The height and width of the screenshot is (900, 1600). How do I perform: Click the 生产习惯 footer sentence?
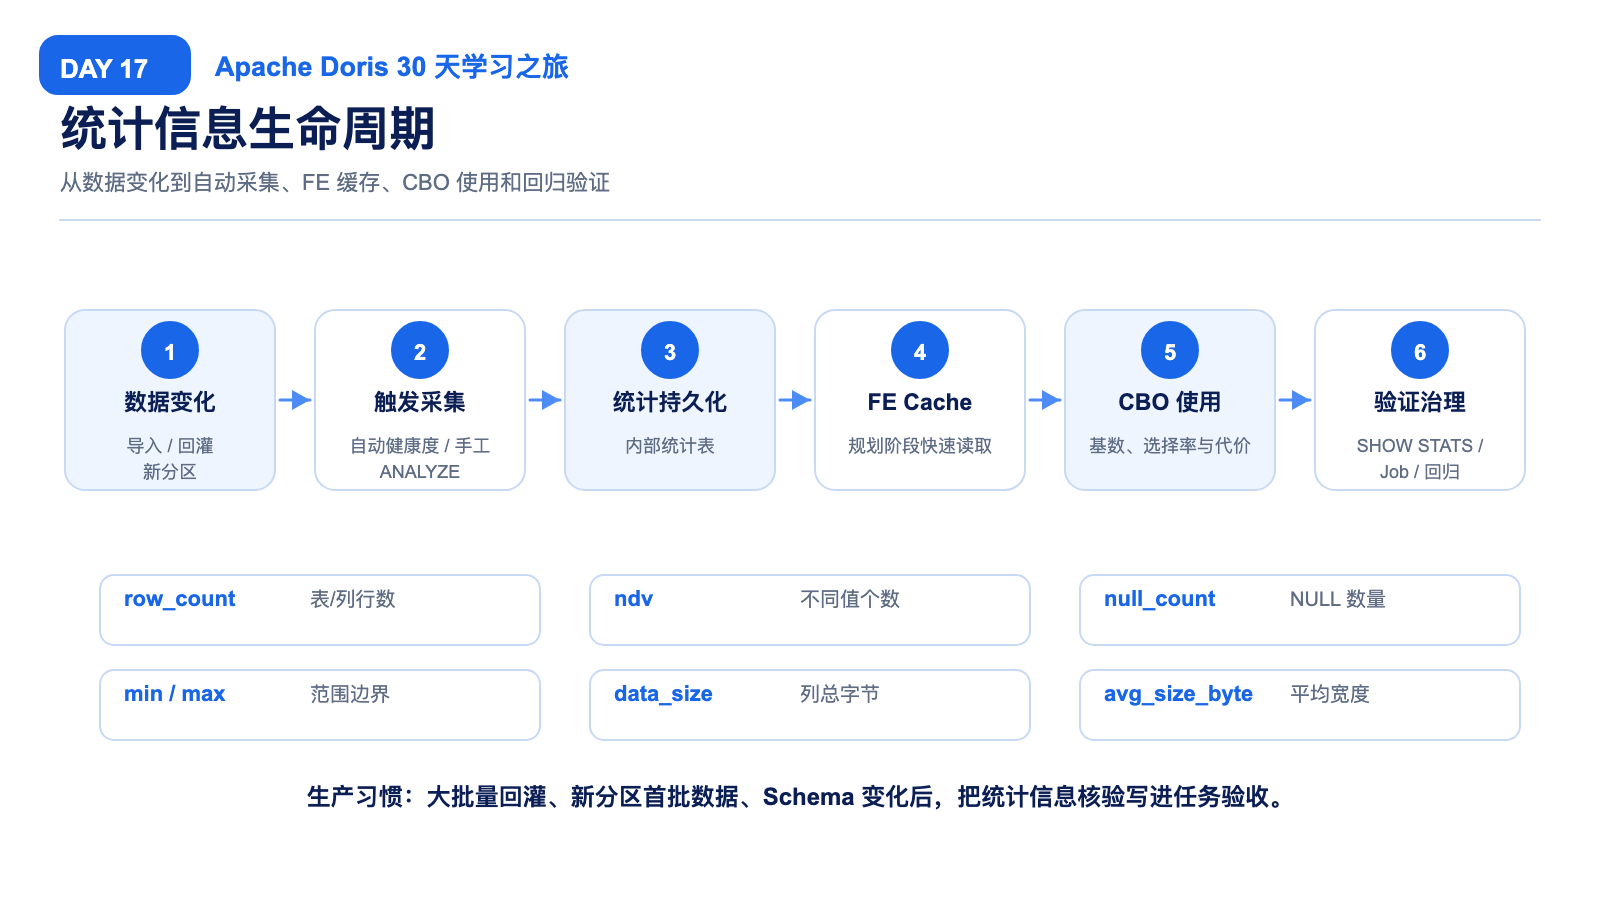point(798,797)
